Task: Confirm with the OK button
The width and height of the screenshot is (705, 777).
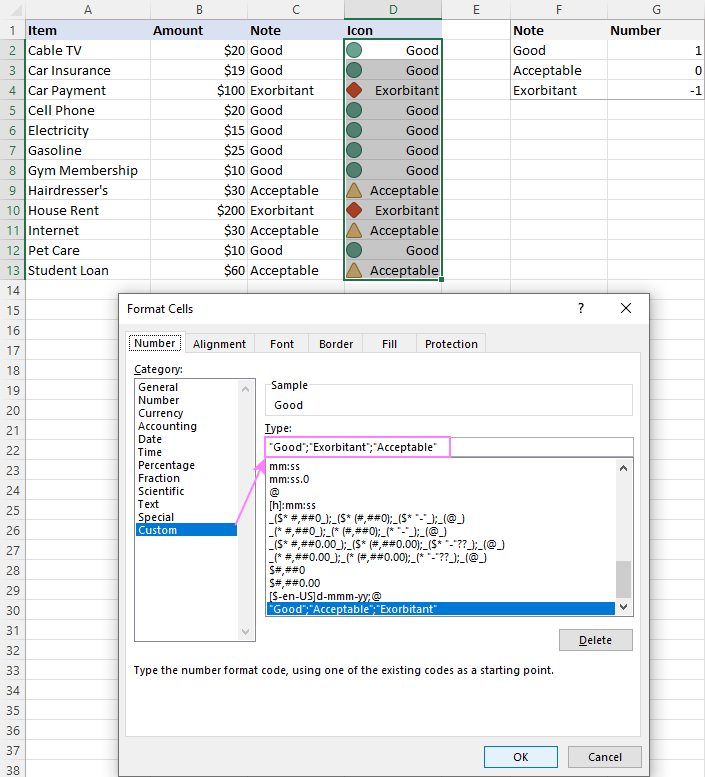Action: tap(521, 757)
